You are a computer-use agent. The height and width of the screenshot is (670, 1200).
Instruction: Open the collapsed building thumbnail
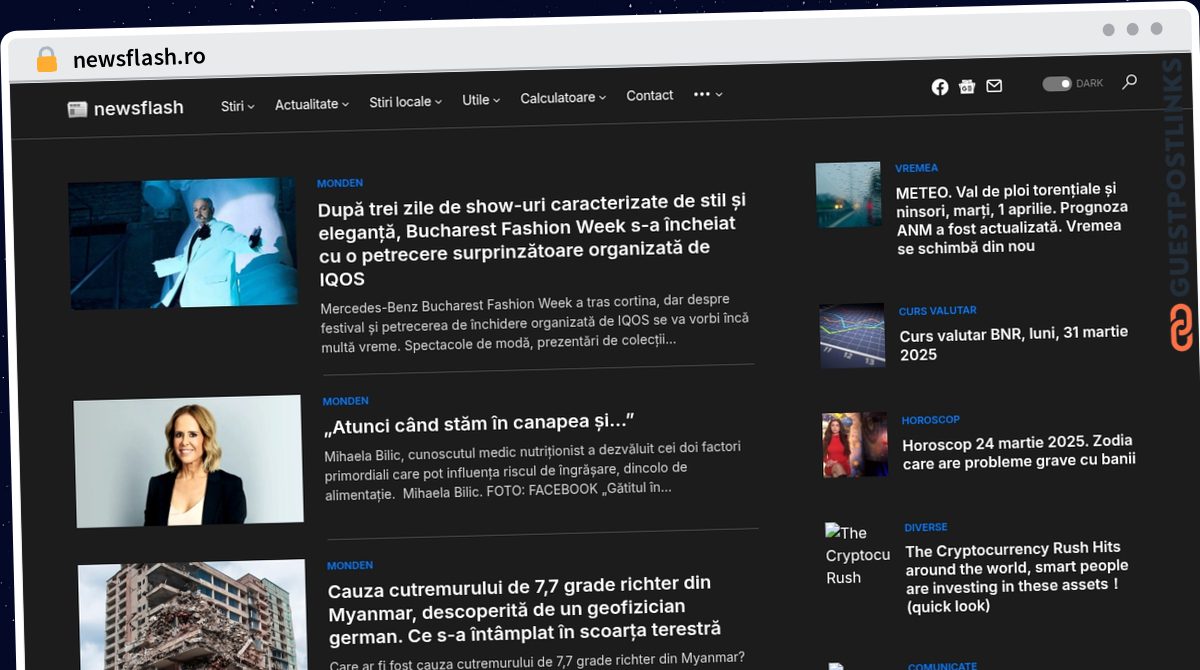click(193, 615)
